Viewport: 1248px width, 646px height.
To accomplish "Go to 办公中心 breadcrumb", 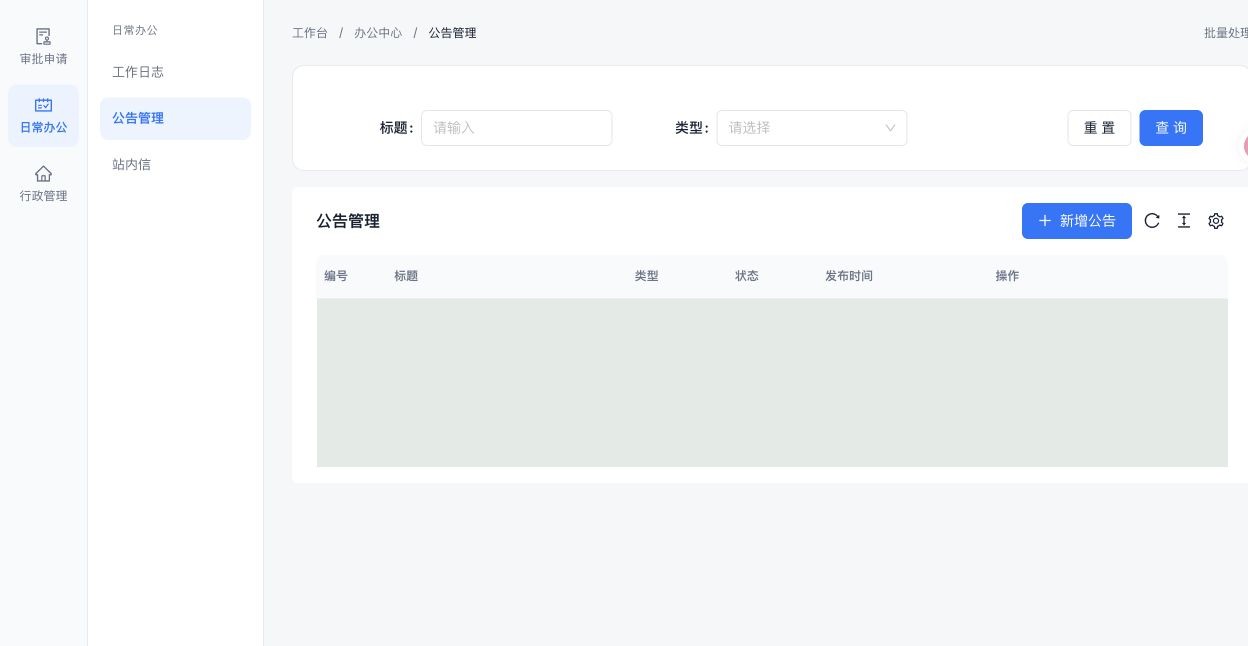I will tap(378, 33).
